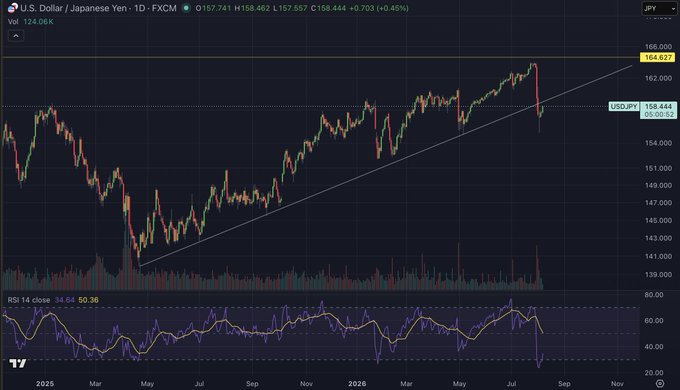680x390 pixels.
Task: Click 60.00 on the RSI axis
Action: click(654, 321)
